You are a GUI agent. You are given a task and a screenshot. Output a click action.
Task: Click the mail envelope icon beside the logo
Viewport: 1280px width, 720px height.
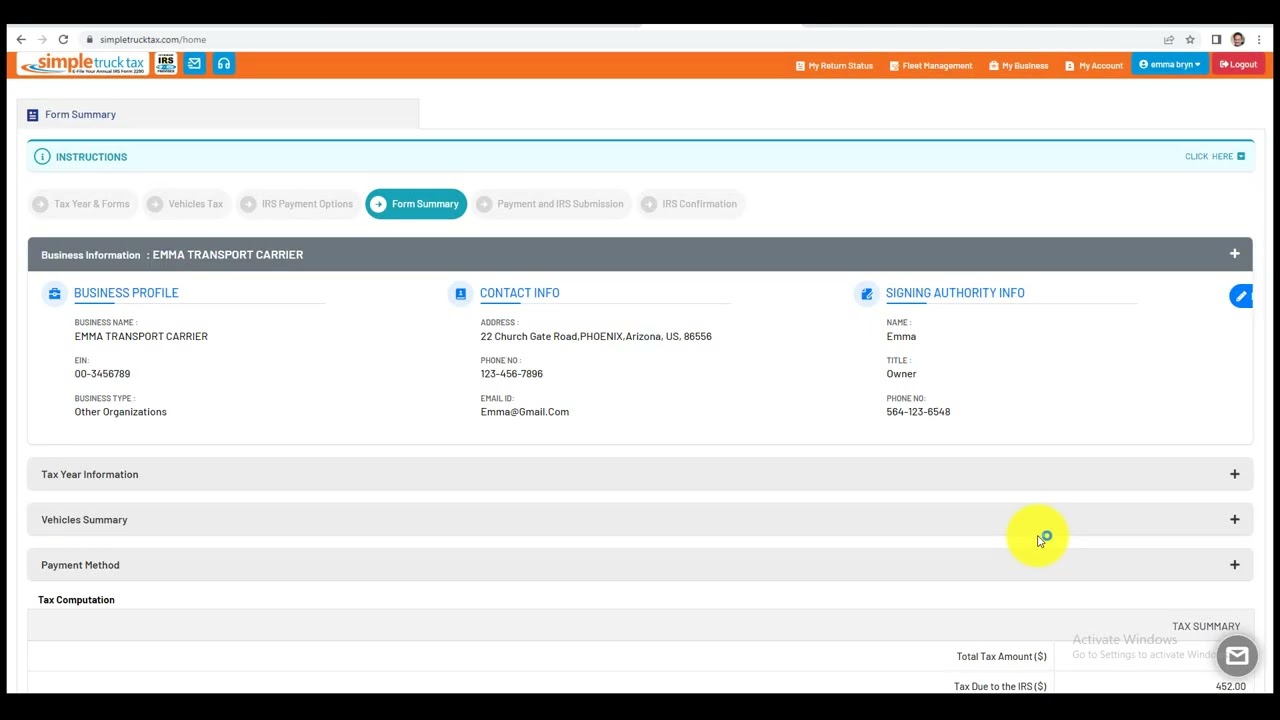[194, 64]
